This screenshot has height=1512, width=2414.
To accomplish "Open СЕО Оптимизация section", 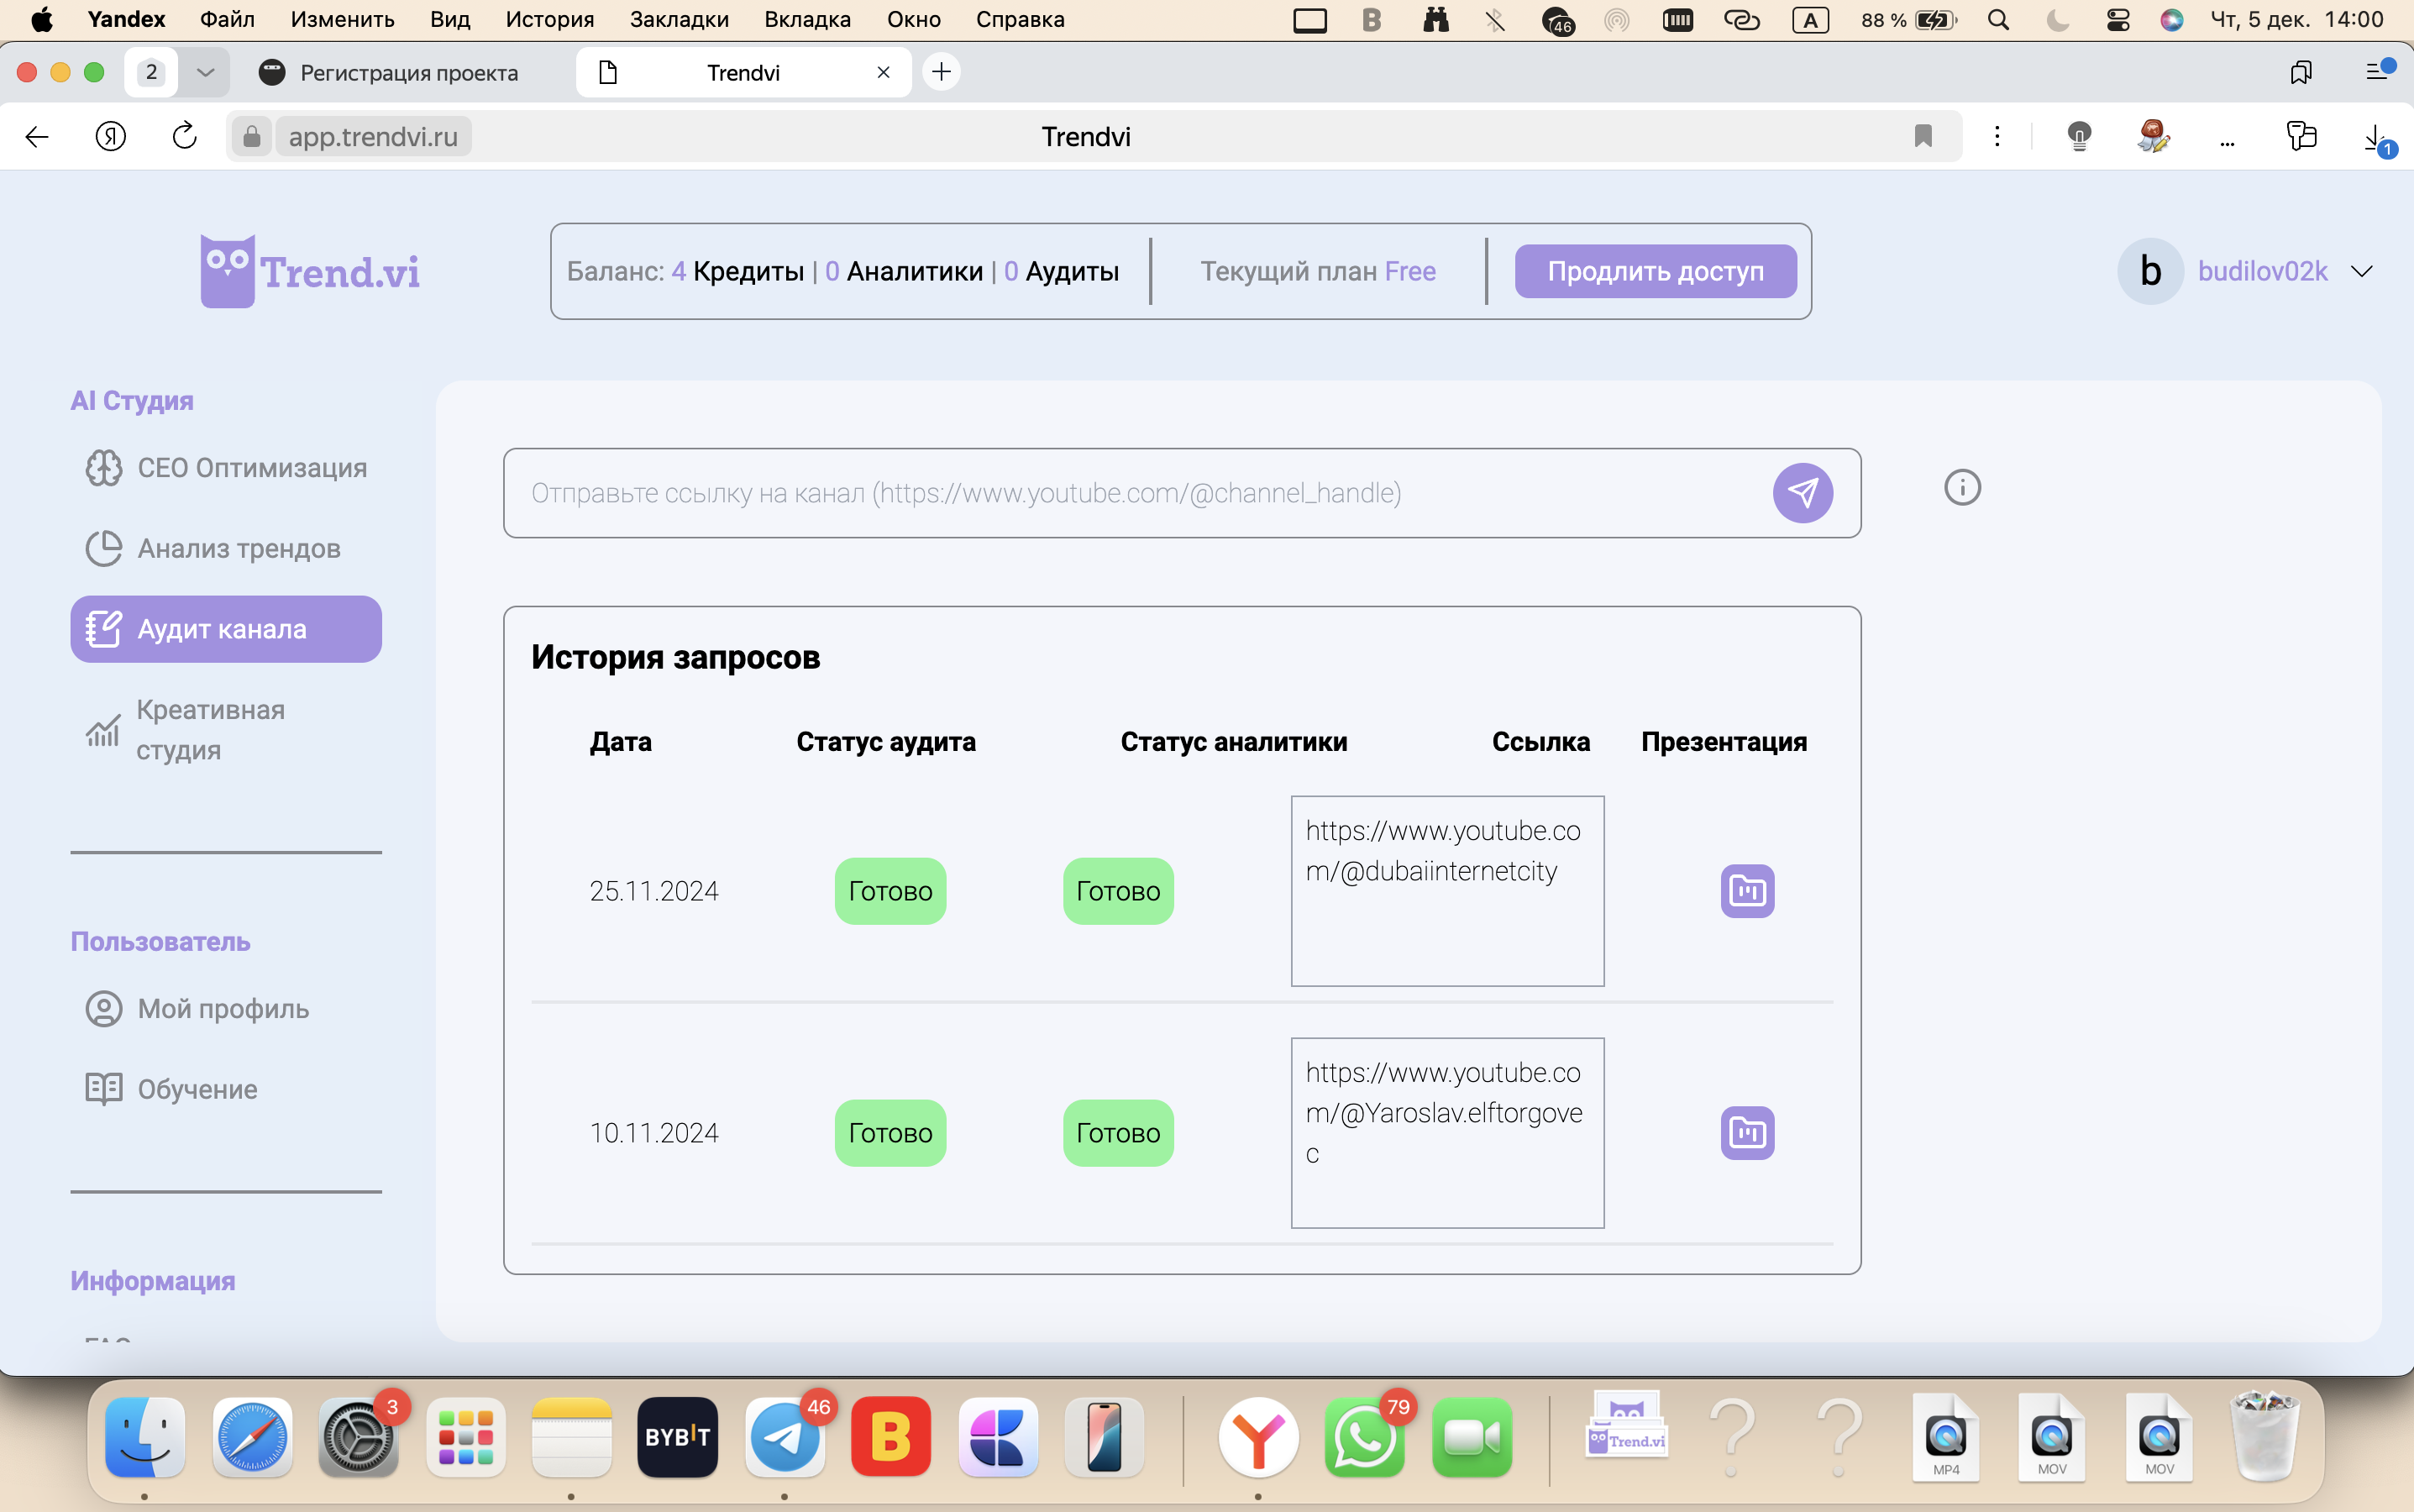I will pos(251,467).
